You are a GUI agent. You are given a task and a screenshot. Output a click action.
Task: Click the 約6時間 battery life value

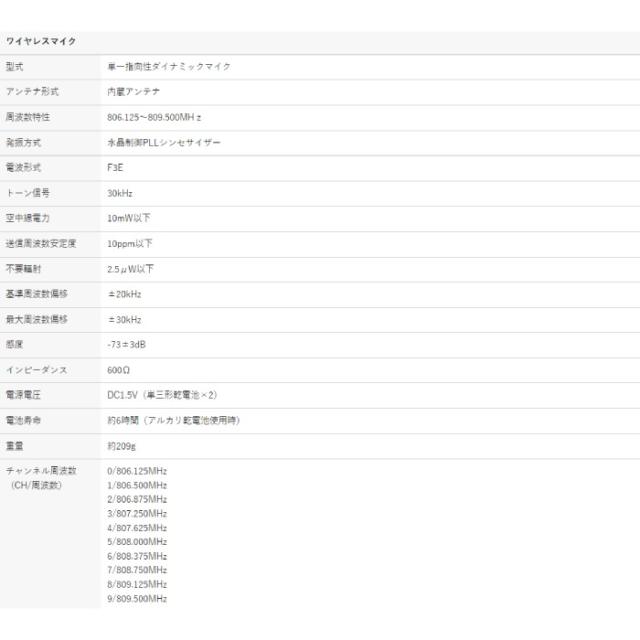[174, 420]
